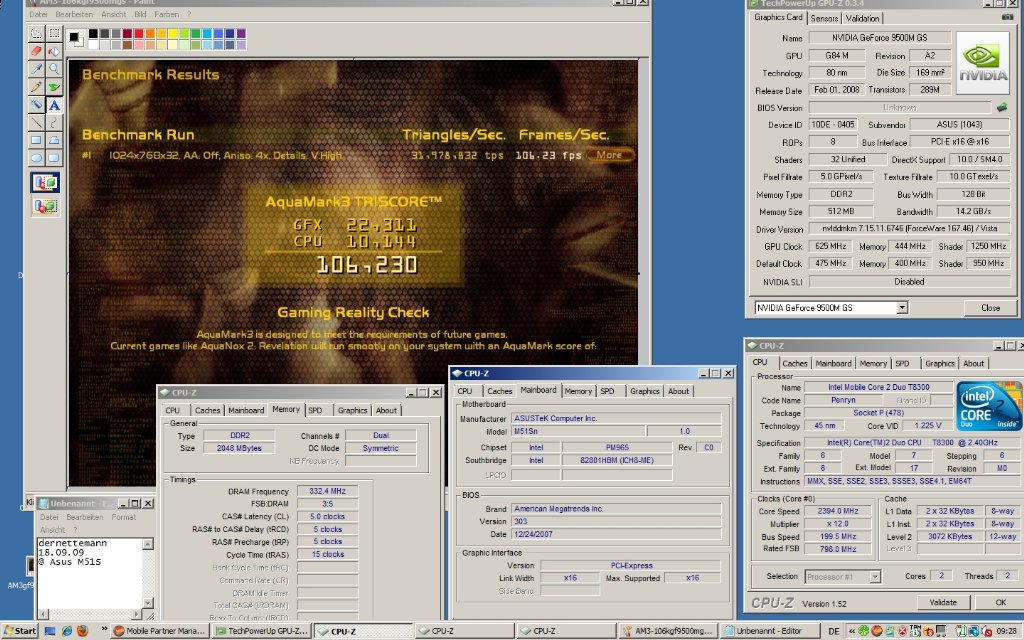Viewport: 1024px width, 640px height.
Task: Open the Processor #1 selection dropdown
Action: [x=874, y=577]
